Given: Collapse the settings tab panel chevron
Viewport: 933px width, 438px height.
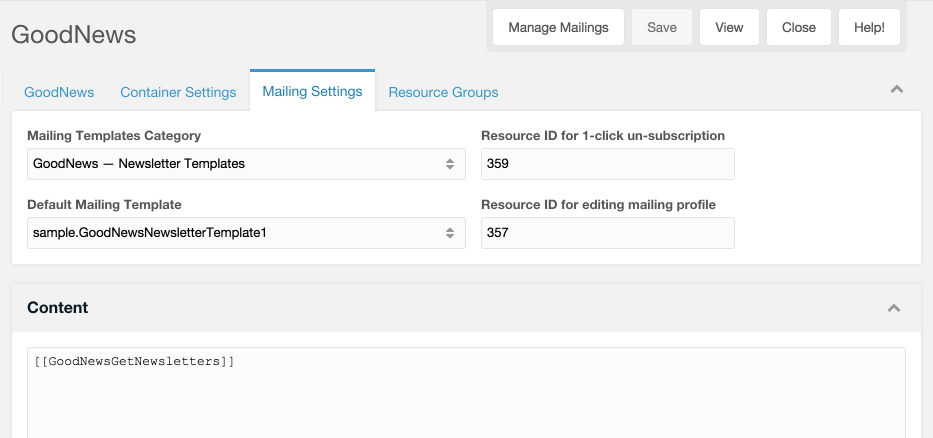Looking at the screenshot, I should [x=897, y=90].
